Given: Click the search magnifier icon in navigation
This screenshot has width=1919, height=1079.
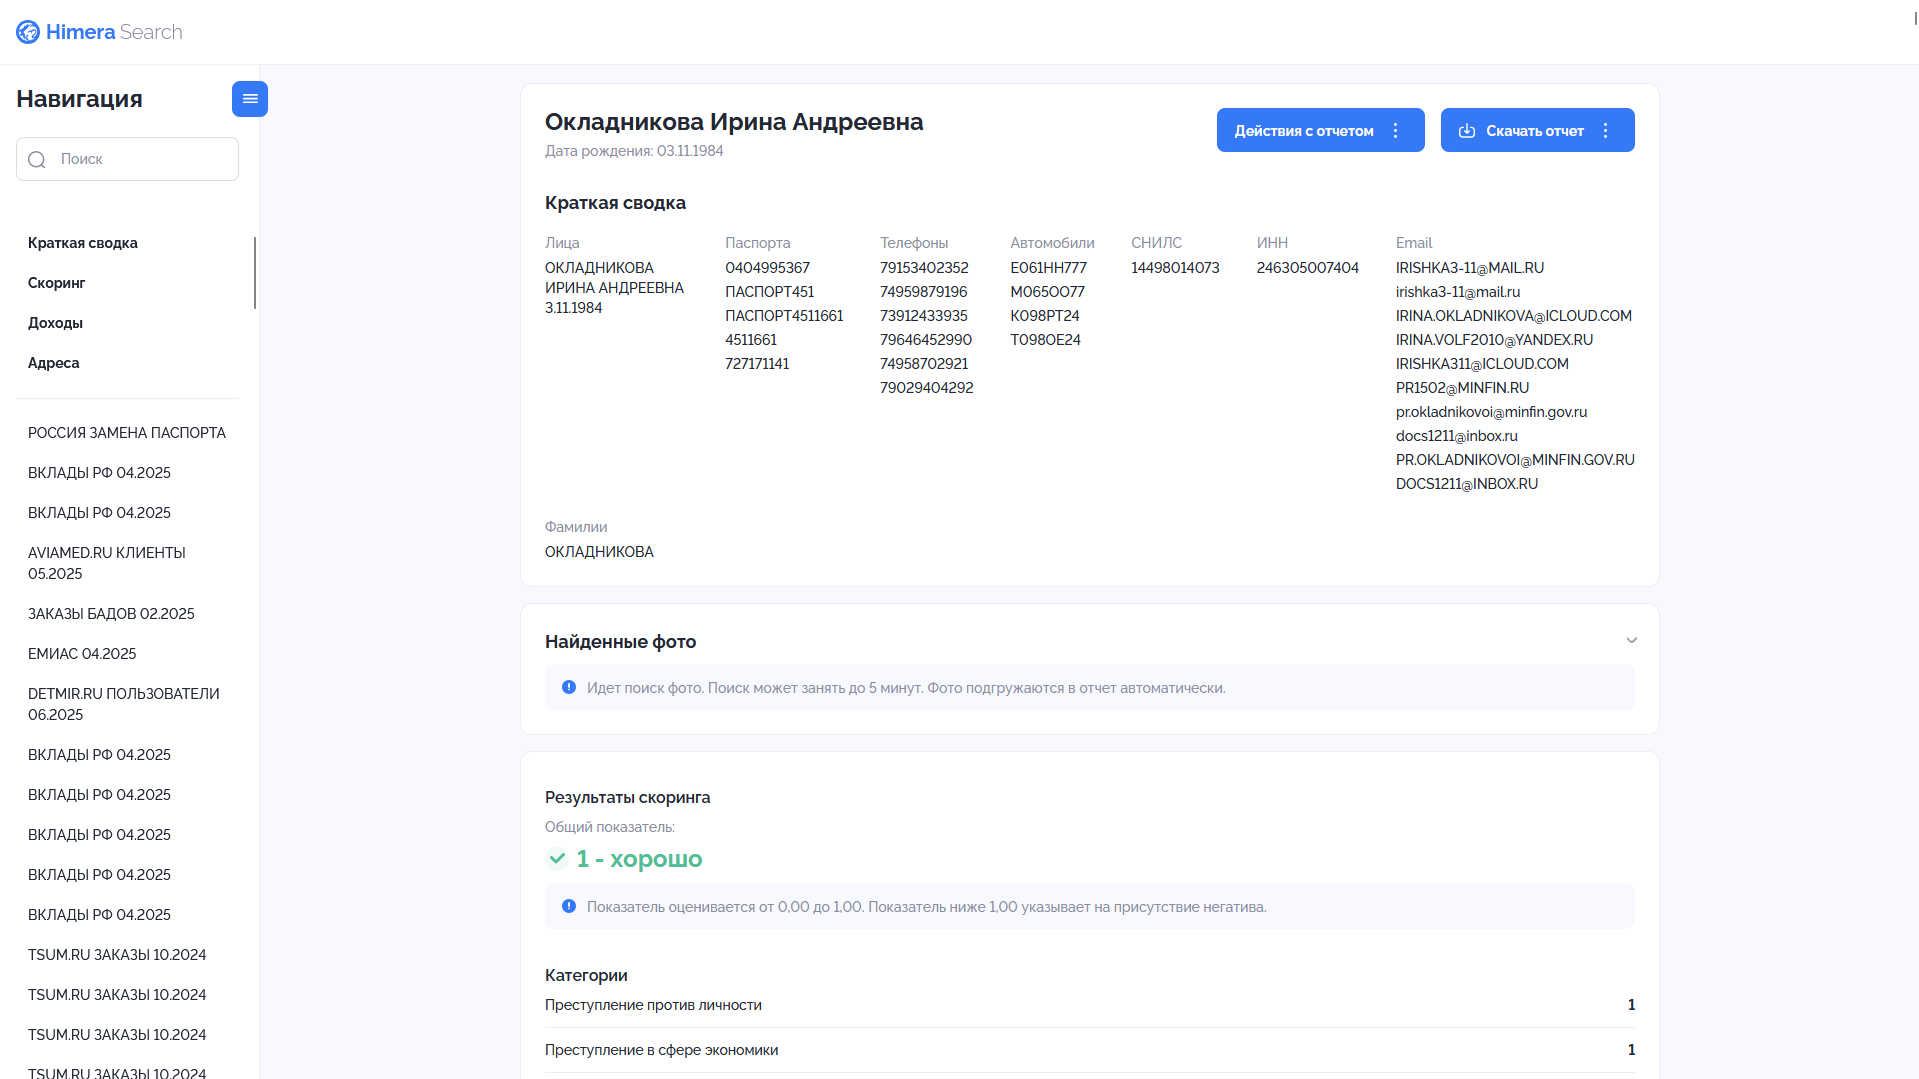Looking at the screenshot, I should coord(37,160).
